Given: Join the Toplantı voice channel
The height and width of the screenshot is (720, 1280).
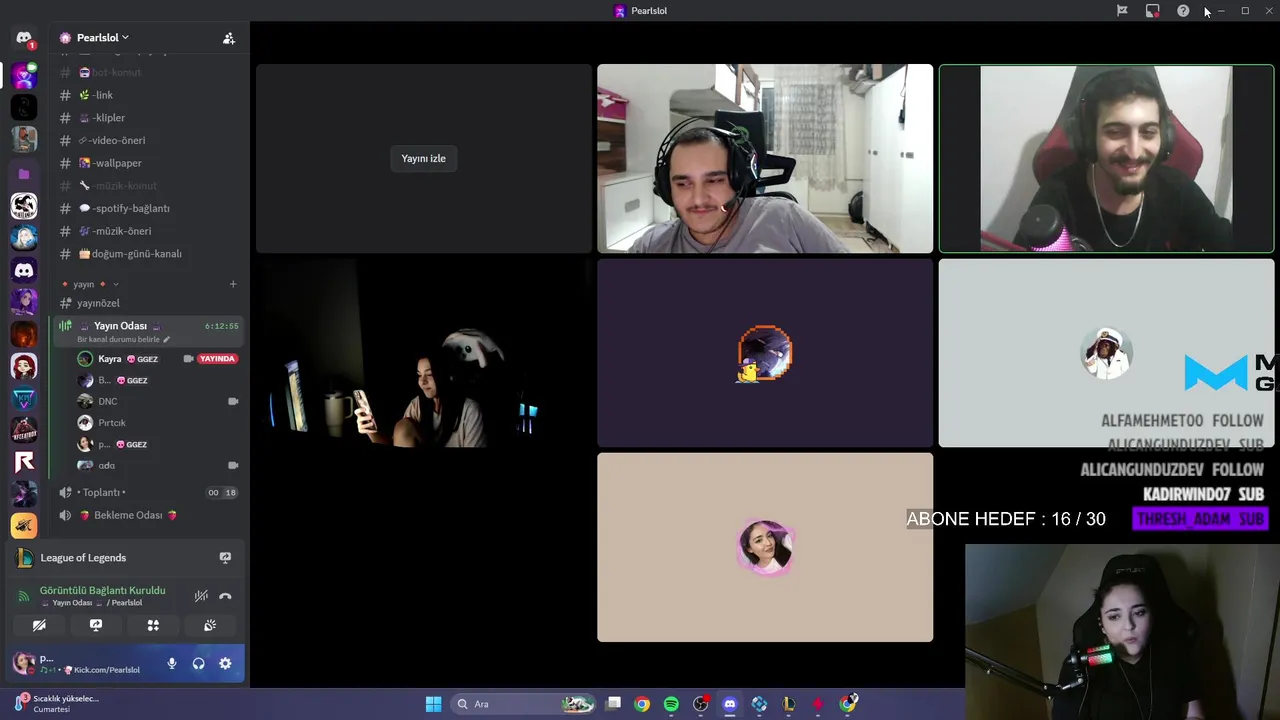Looking at the screenshot, I should (147, 492).
